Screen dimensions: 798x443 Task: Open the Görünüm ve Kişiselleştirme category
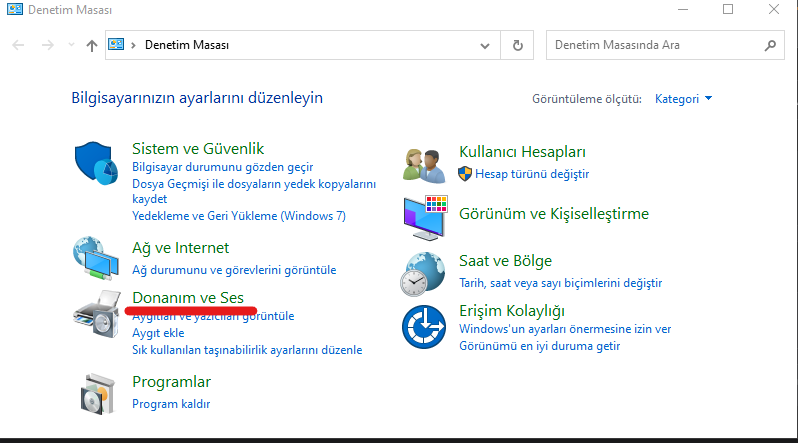pos(554,214)
